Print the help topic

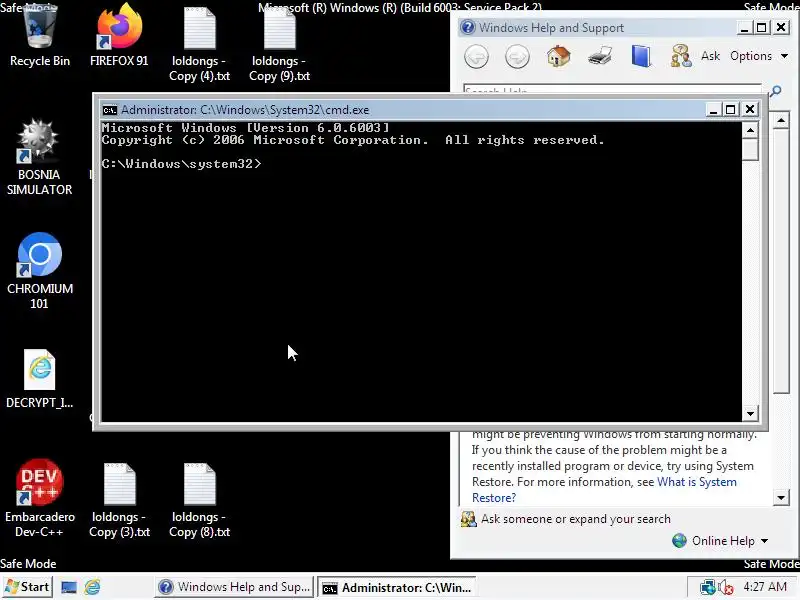[600, 56]
